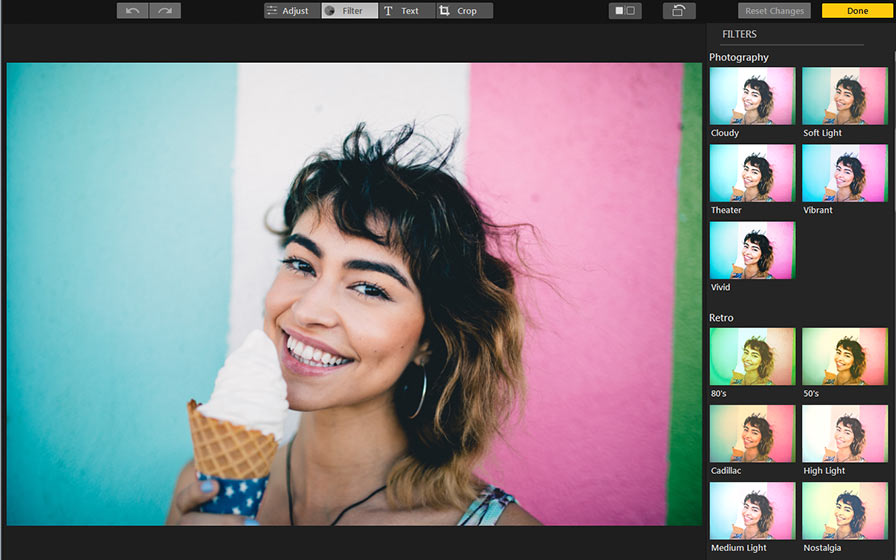Apply the High Light filter thumbnail
Viewport: 896px width, 560px height.
(845, 434)
